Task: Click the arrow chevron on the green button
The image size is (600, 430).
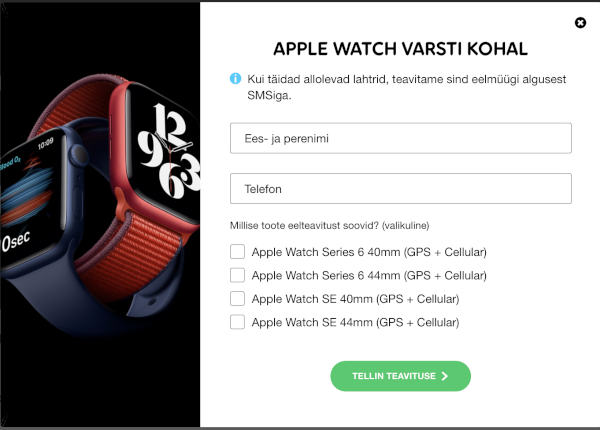Action: click(x=445, y=376)
